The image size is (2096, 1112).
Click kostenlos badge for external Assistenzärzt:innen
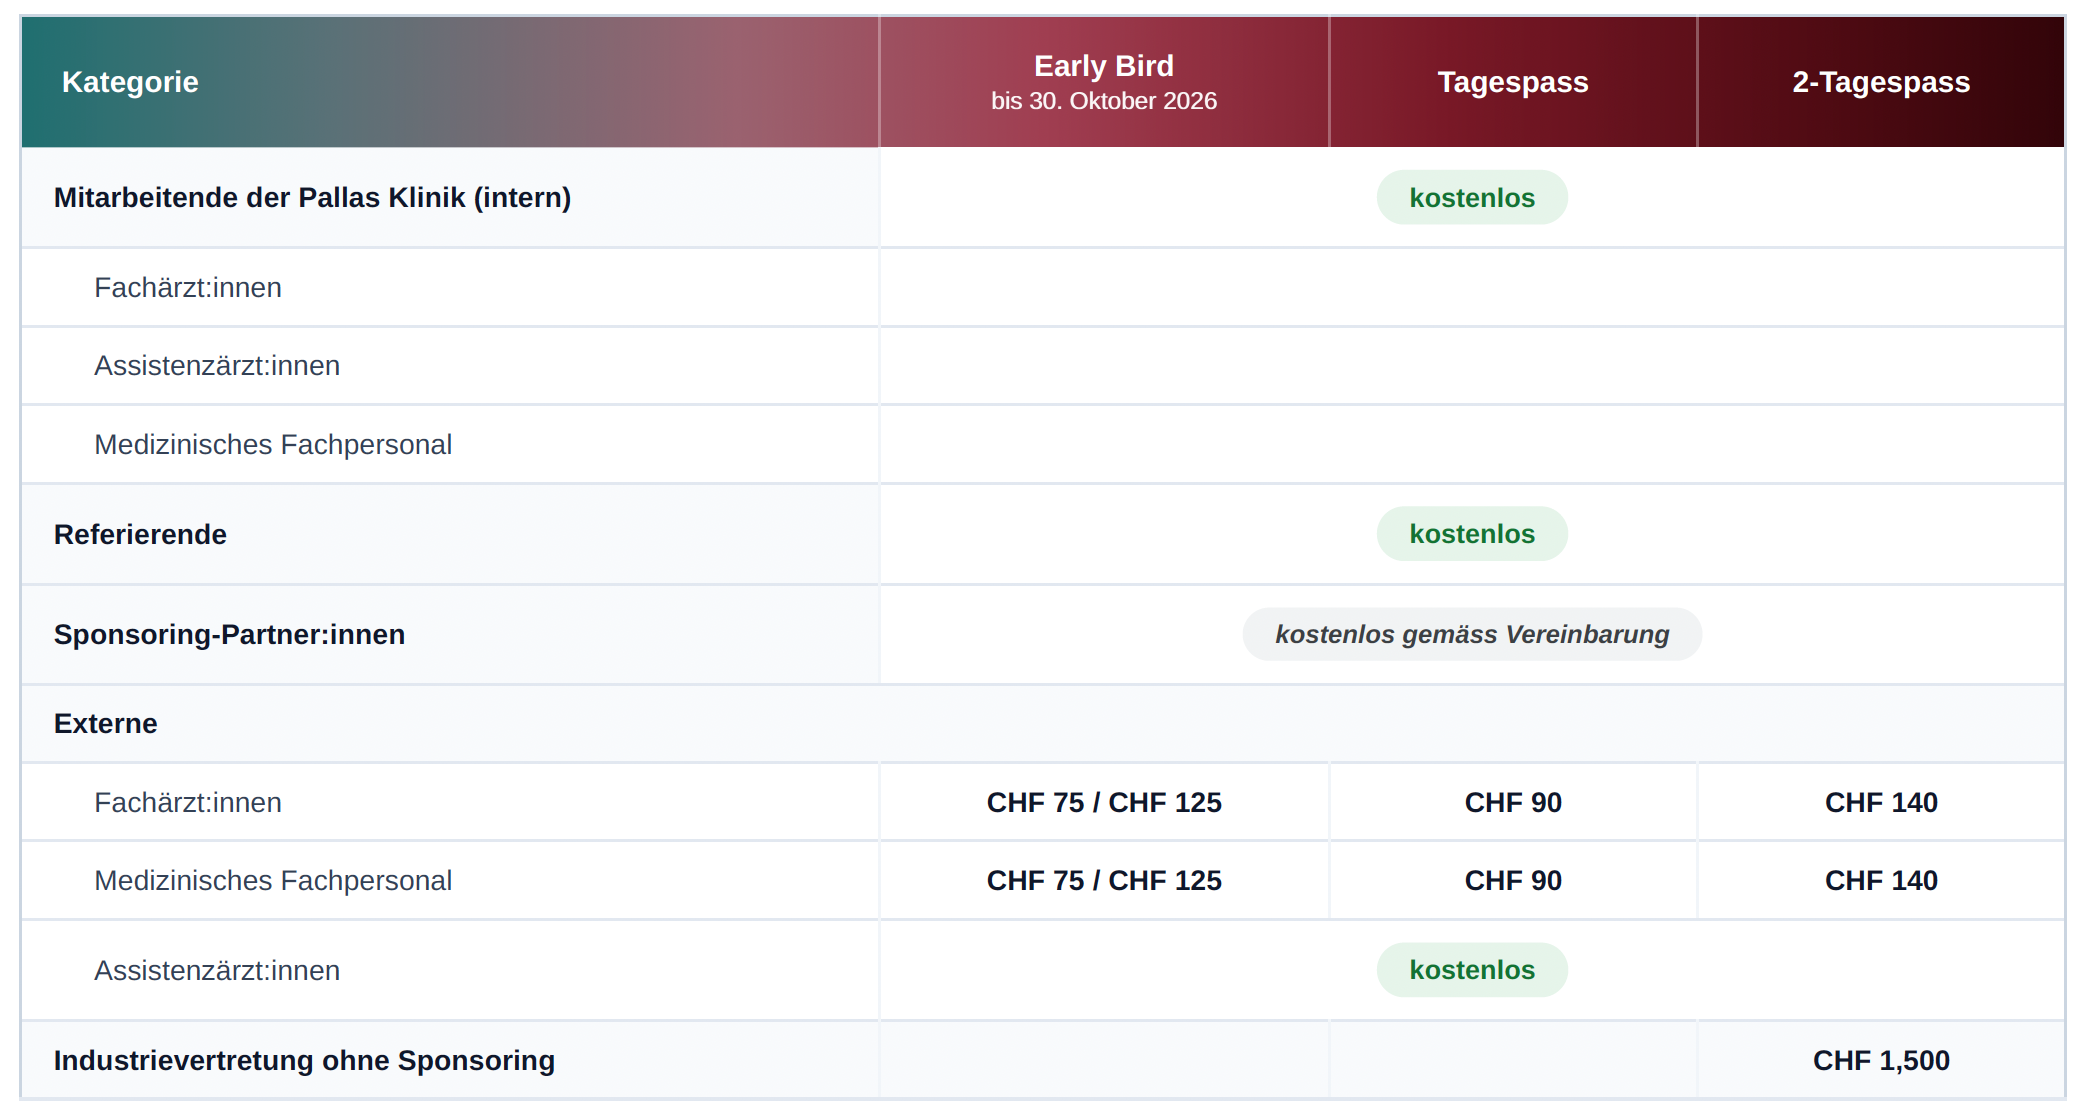1472,970
